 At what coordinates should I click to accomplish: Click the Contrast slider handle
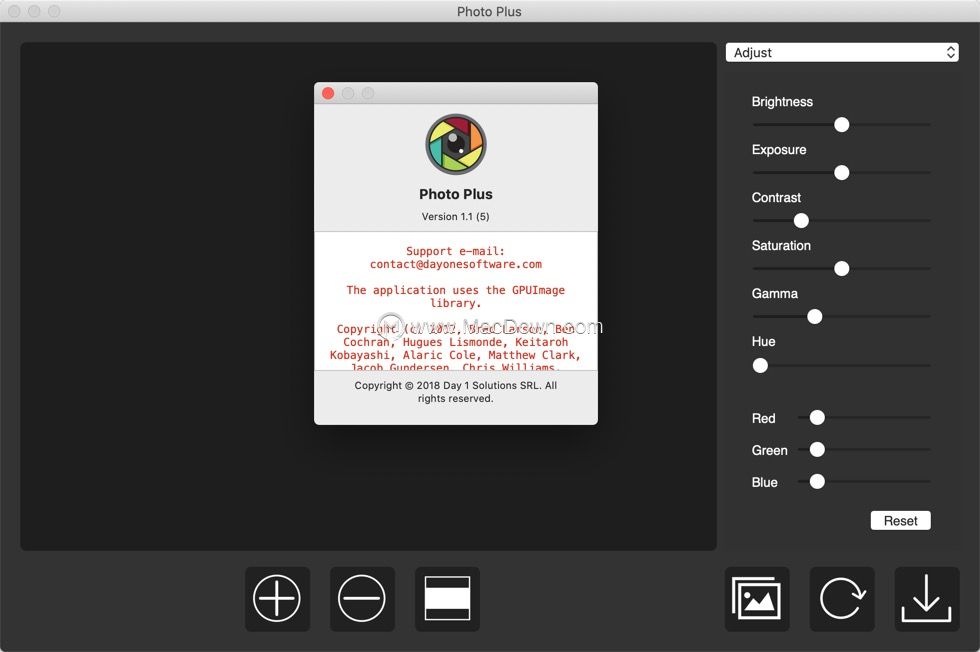(801, 221)
